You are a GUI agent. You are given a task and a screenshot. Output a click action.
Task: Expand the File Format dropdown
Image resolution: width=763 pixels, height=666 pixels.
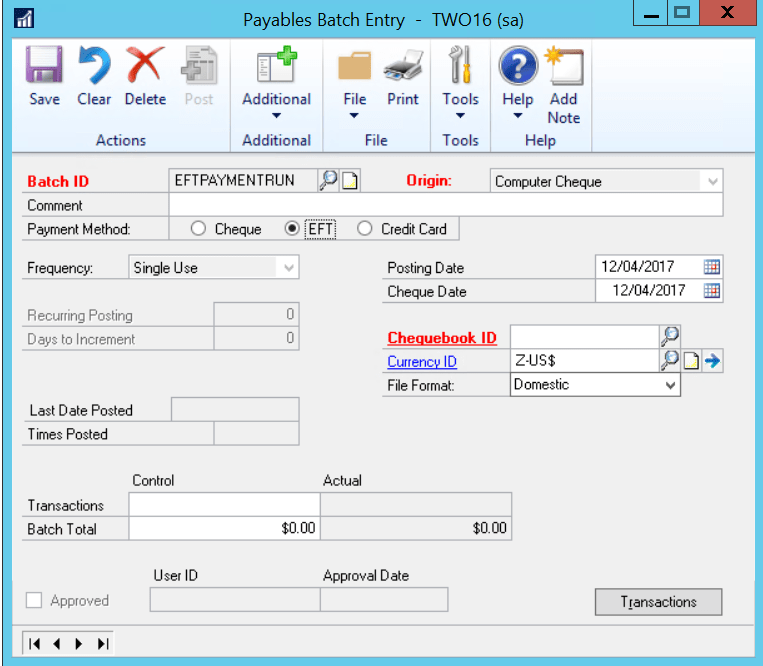tap(670, 385)
